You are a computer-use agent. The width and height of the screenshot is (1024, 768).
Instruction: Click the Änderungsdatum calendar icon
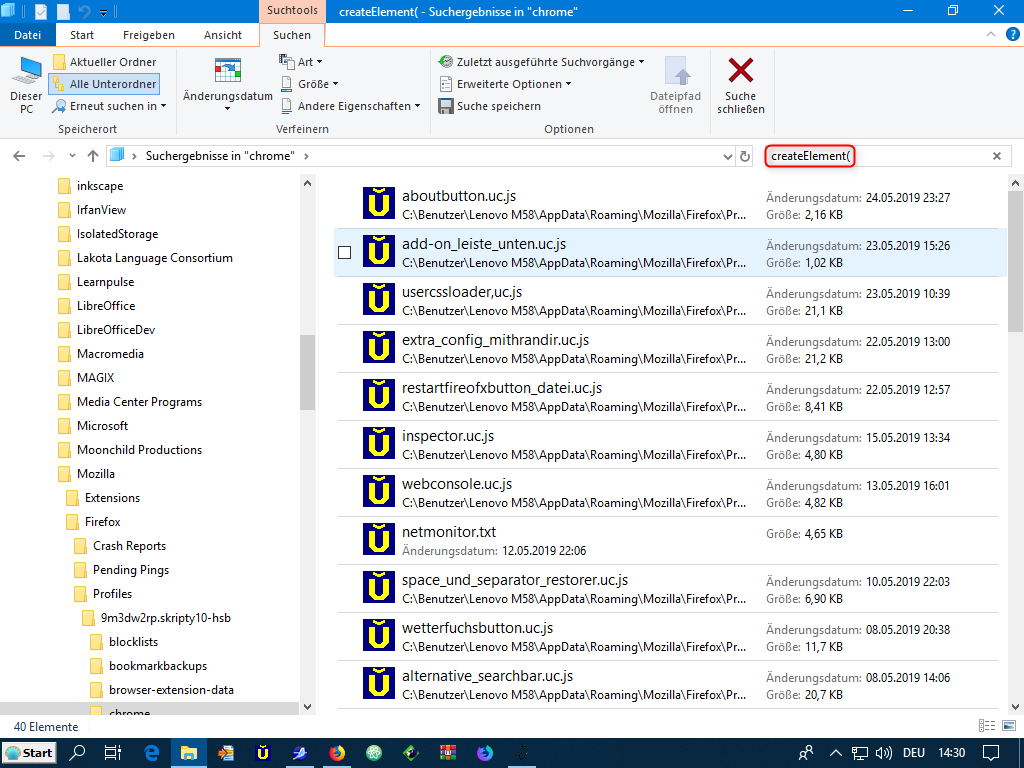(x=228, y=72)
